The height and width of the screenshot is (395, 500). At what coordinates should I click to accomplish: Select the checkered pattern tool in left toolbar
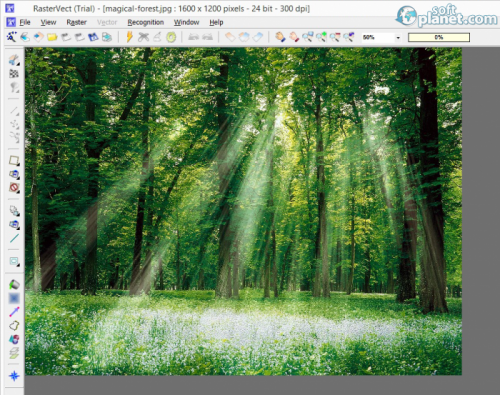pos(14,73)
